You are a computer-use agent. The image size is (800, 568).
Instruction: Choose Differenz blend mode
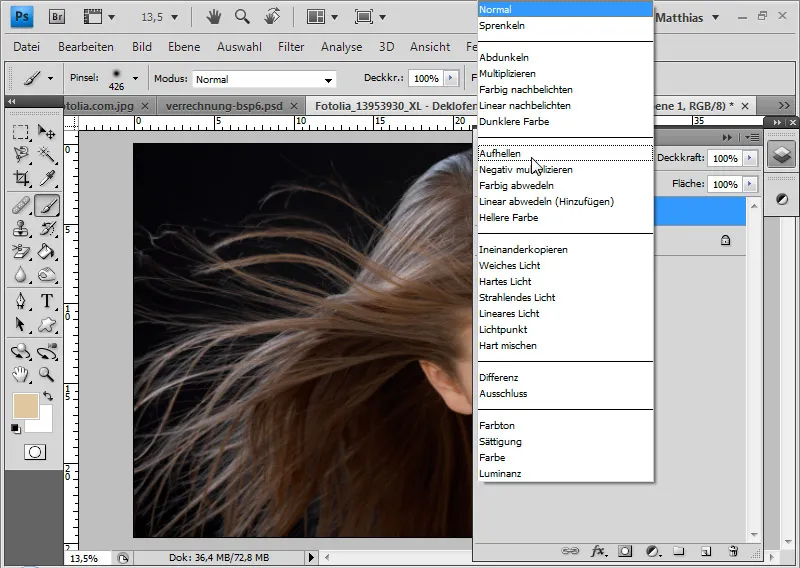pyautogui.click(x=565, y=378)
